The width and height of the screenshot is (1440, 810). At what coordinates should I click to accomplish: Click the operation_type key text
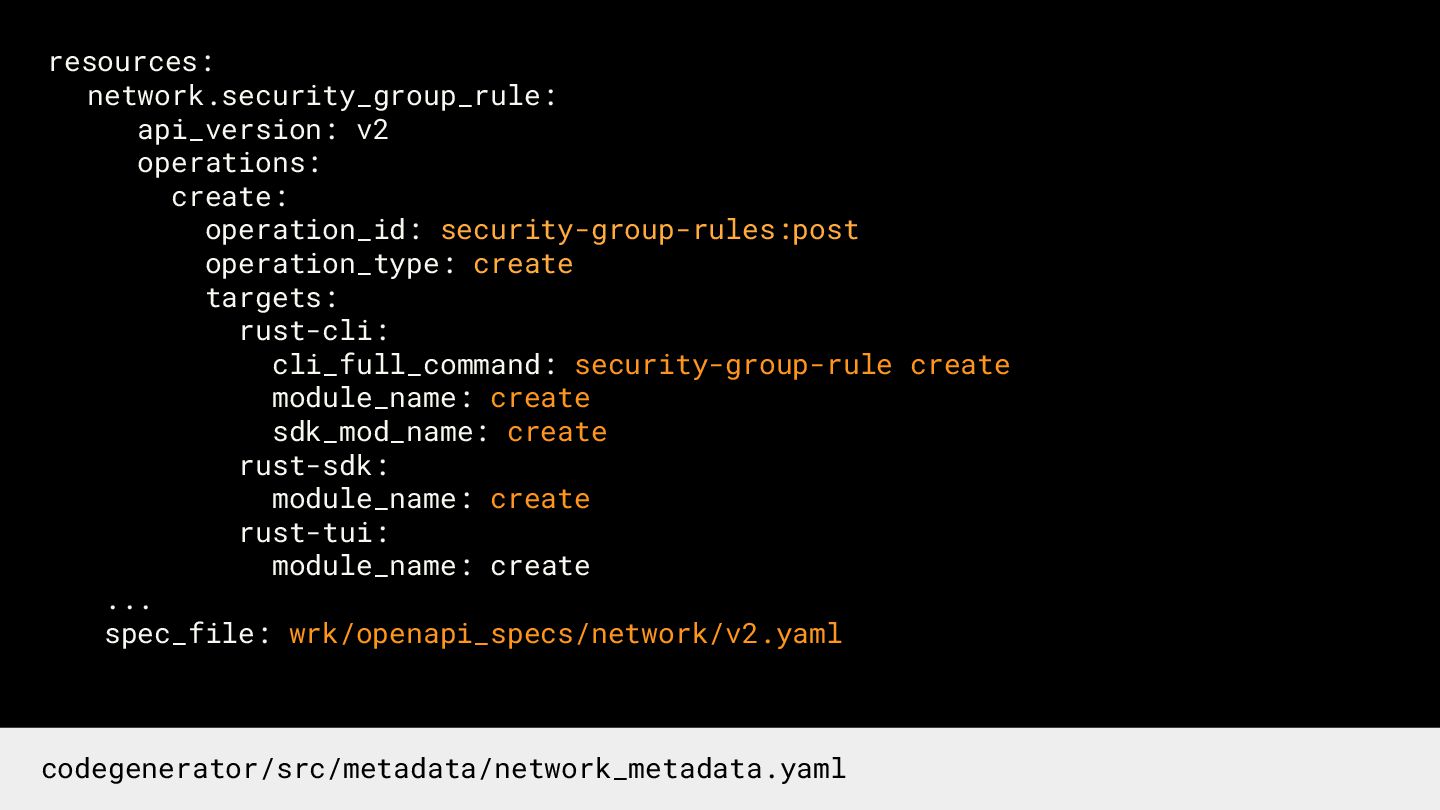[323, 264]
